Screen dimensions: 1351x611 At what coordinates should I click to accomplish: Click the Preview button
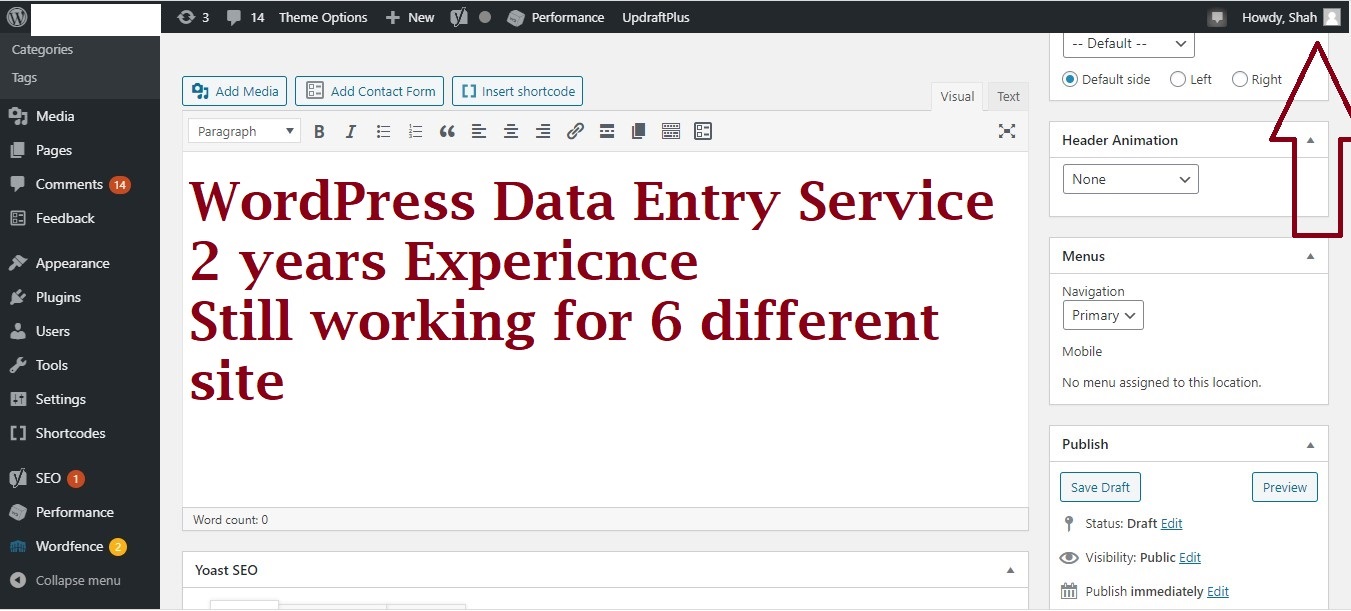pyautogui.click(x=1285, y=487)
